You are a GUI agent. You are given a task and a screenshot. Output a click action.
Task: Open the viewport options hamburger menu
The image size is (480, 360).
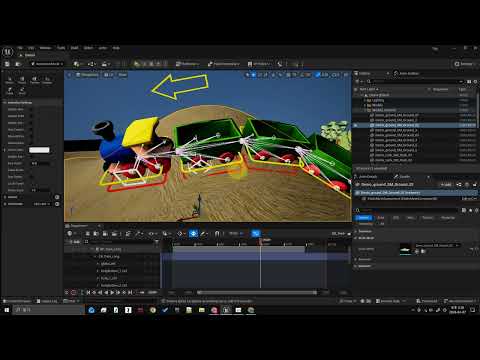[x=69, y=75]
